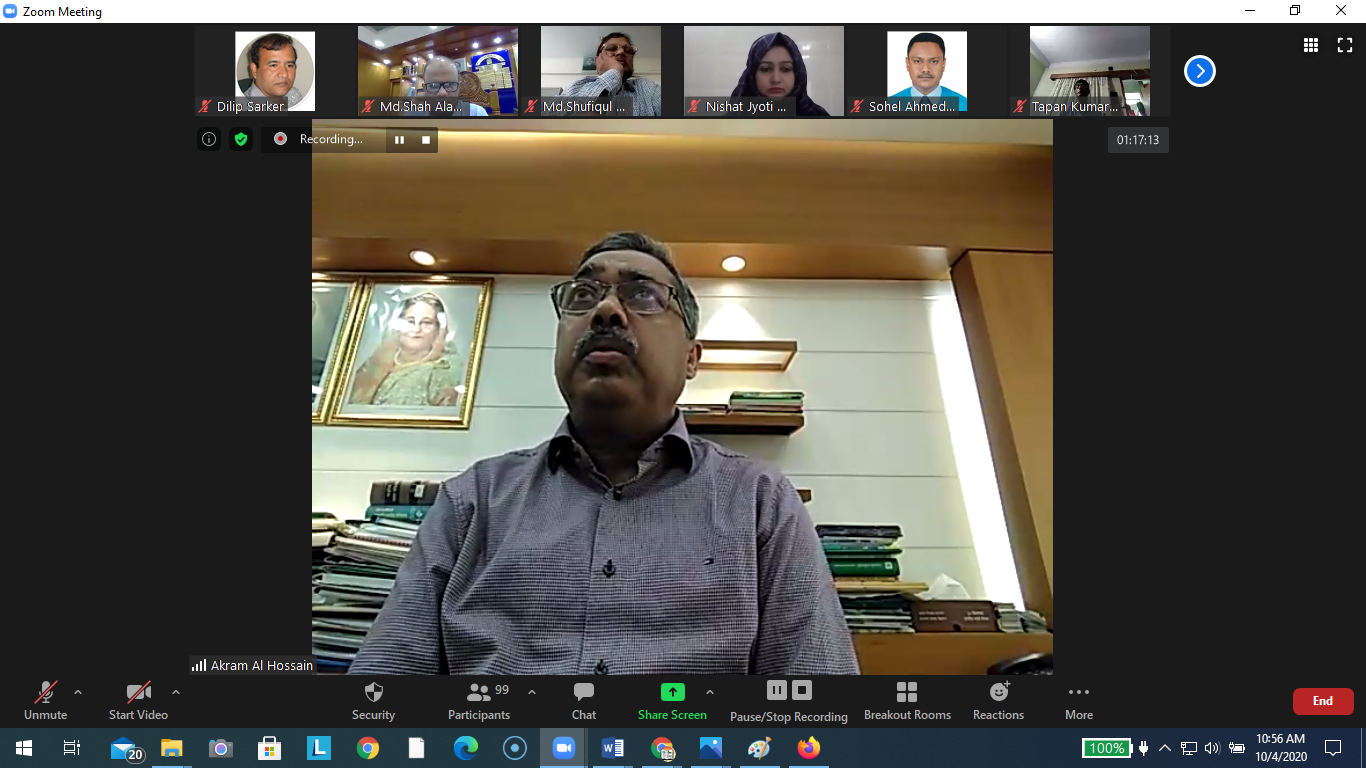Open Mail app on the taskbar
The image size is (1366, 768).
[x=126, y=748]
